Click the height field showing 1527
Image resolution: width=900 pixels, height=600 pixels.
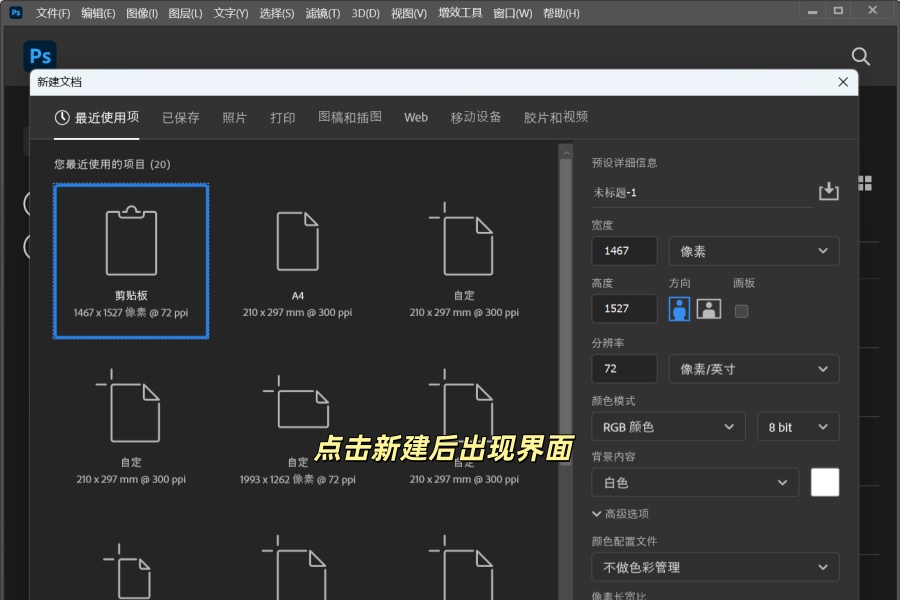click(624, 308)
